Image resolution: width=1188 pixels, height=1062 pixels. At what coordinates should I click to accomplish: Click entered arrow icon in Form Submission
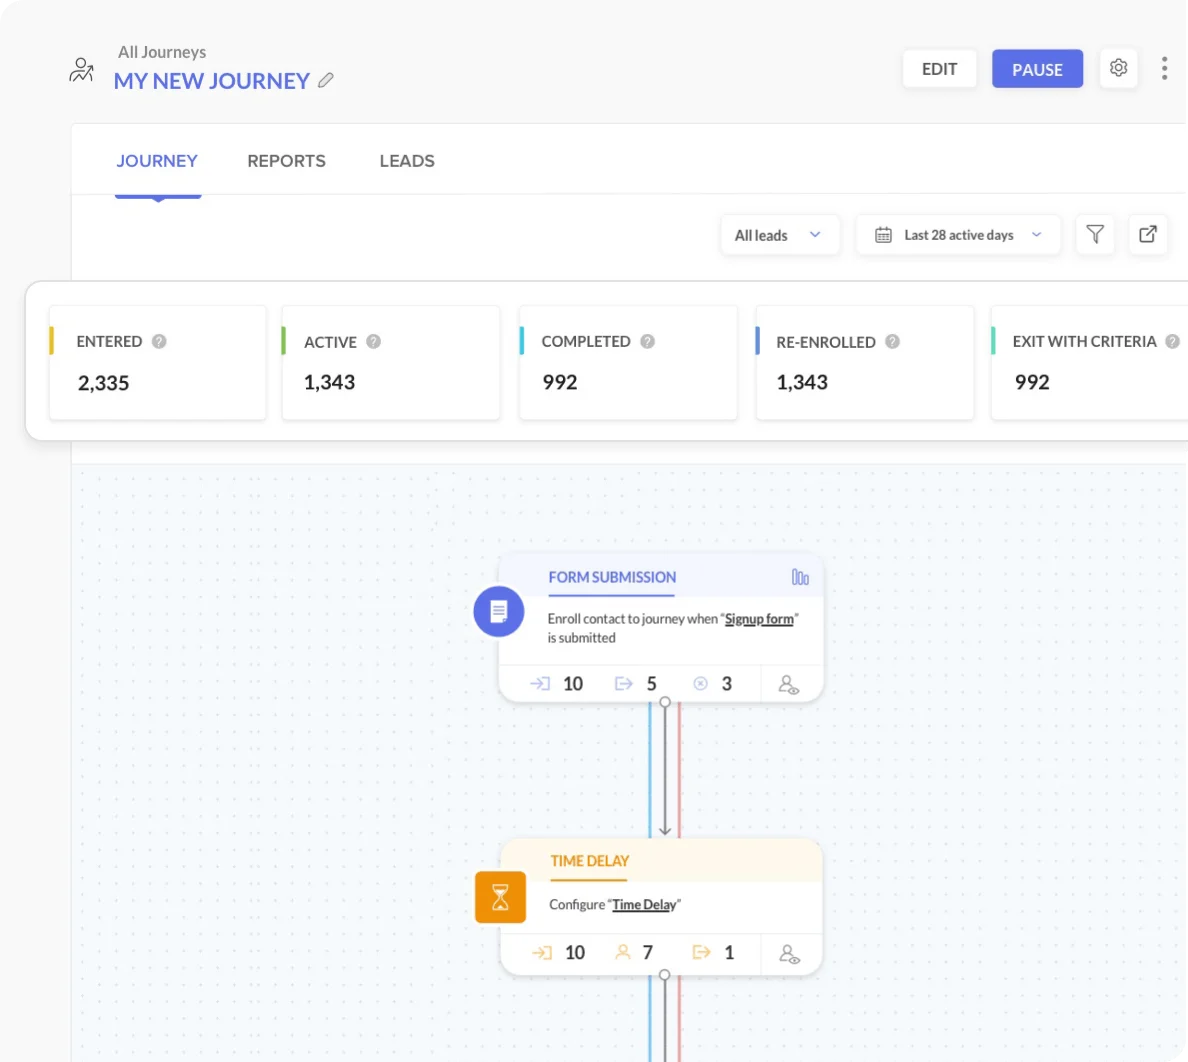[540, 684]
